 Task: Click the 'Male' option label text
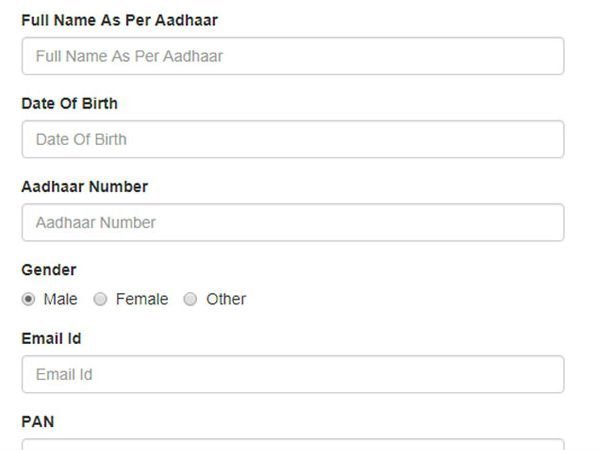tap(60, 299)
